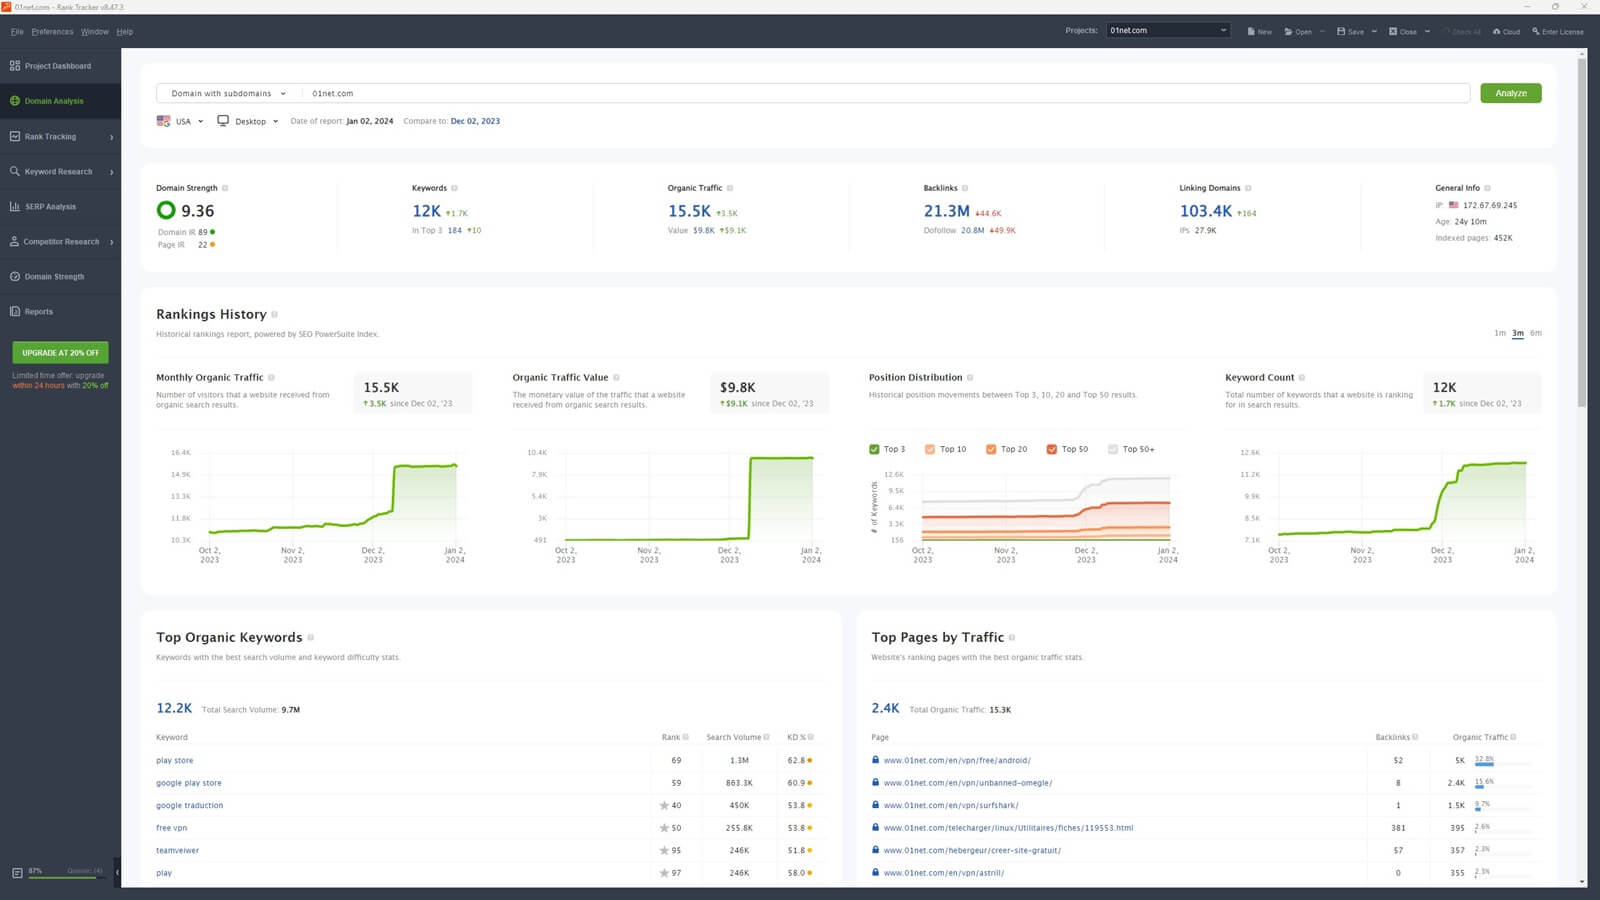Open the File menu
The width and height of the screenshot is (1600, 900).
click(17, 31)
